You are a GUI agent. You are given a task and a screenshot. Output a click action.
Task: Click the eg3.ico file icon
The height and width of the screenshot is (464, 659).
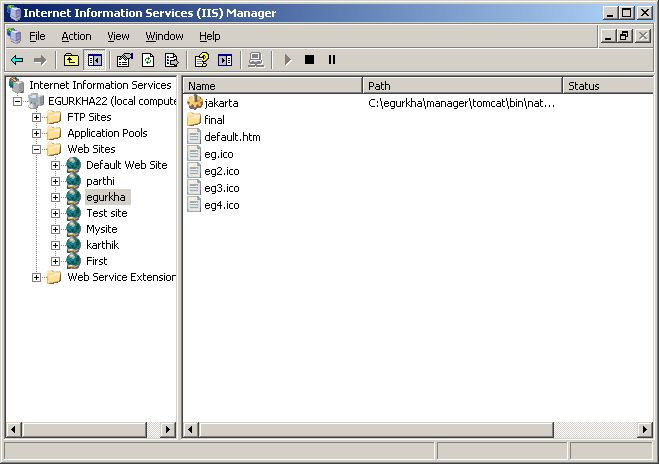[194, 187]
